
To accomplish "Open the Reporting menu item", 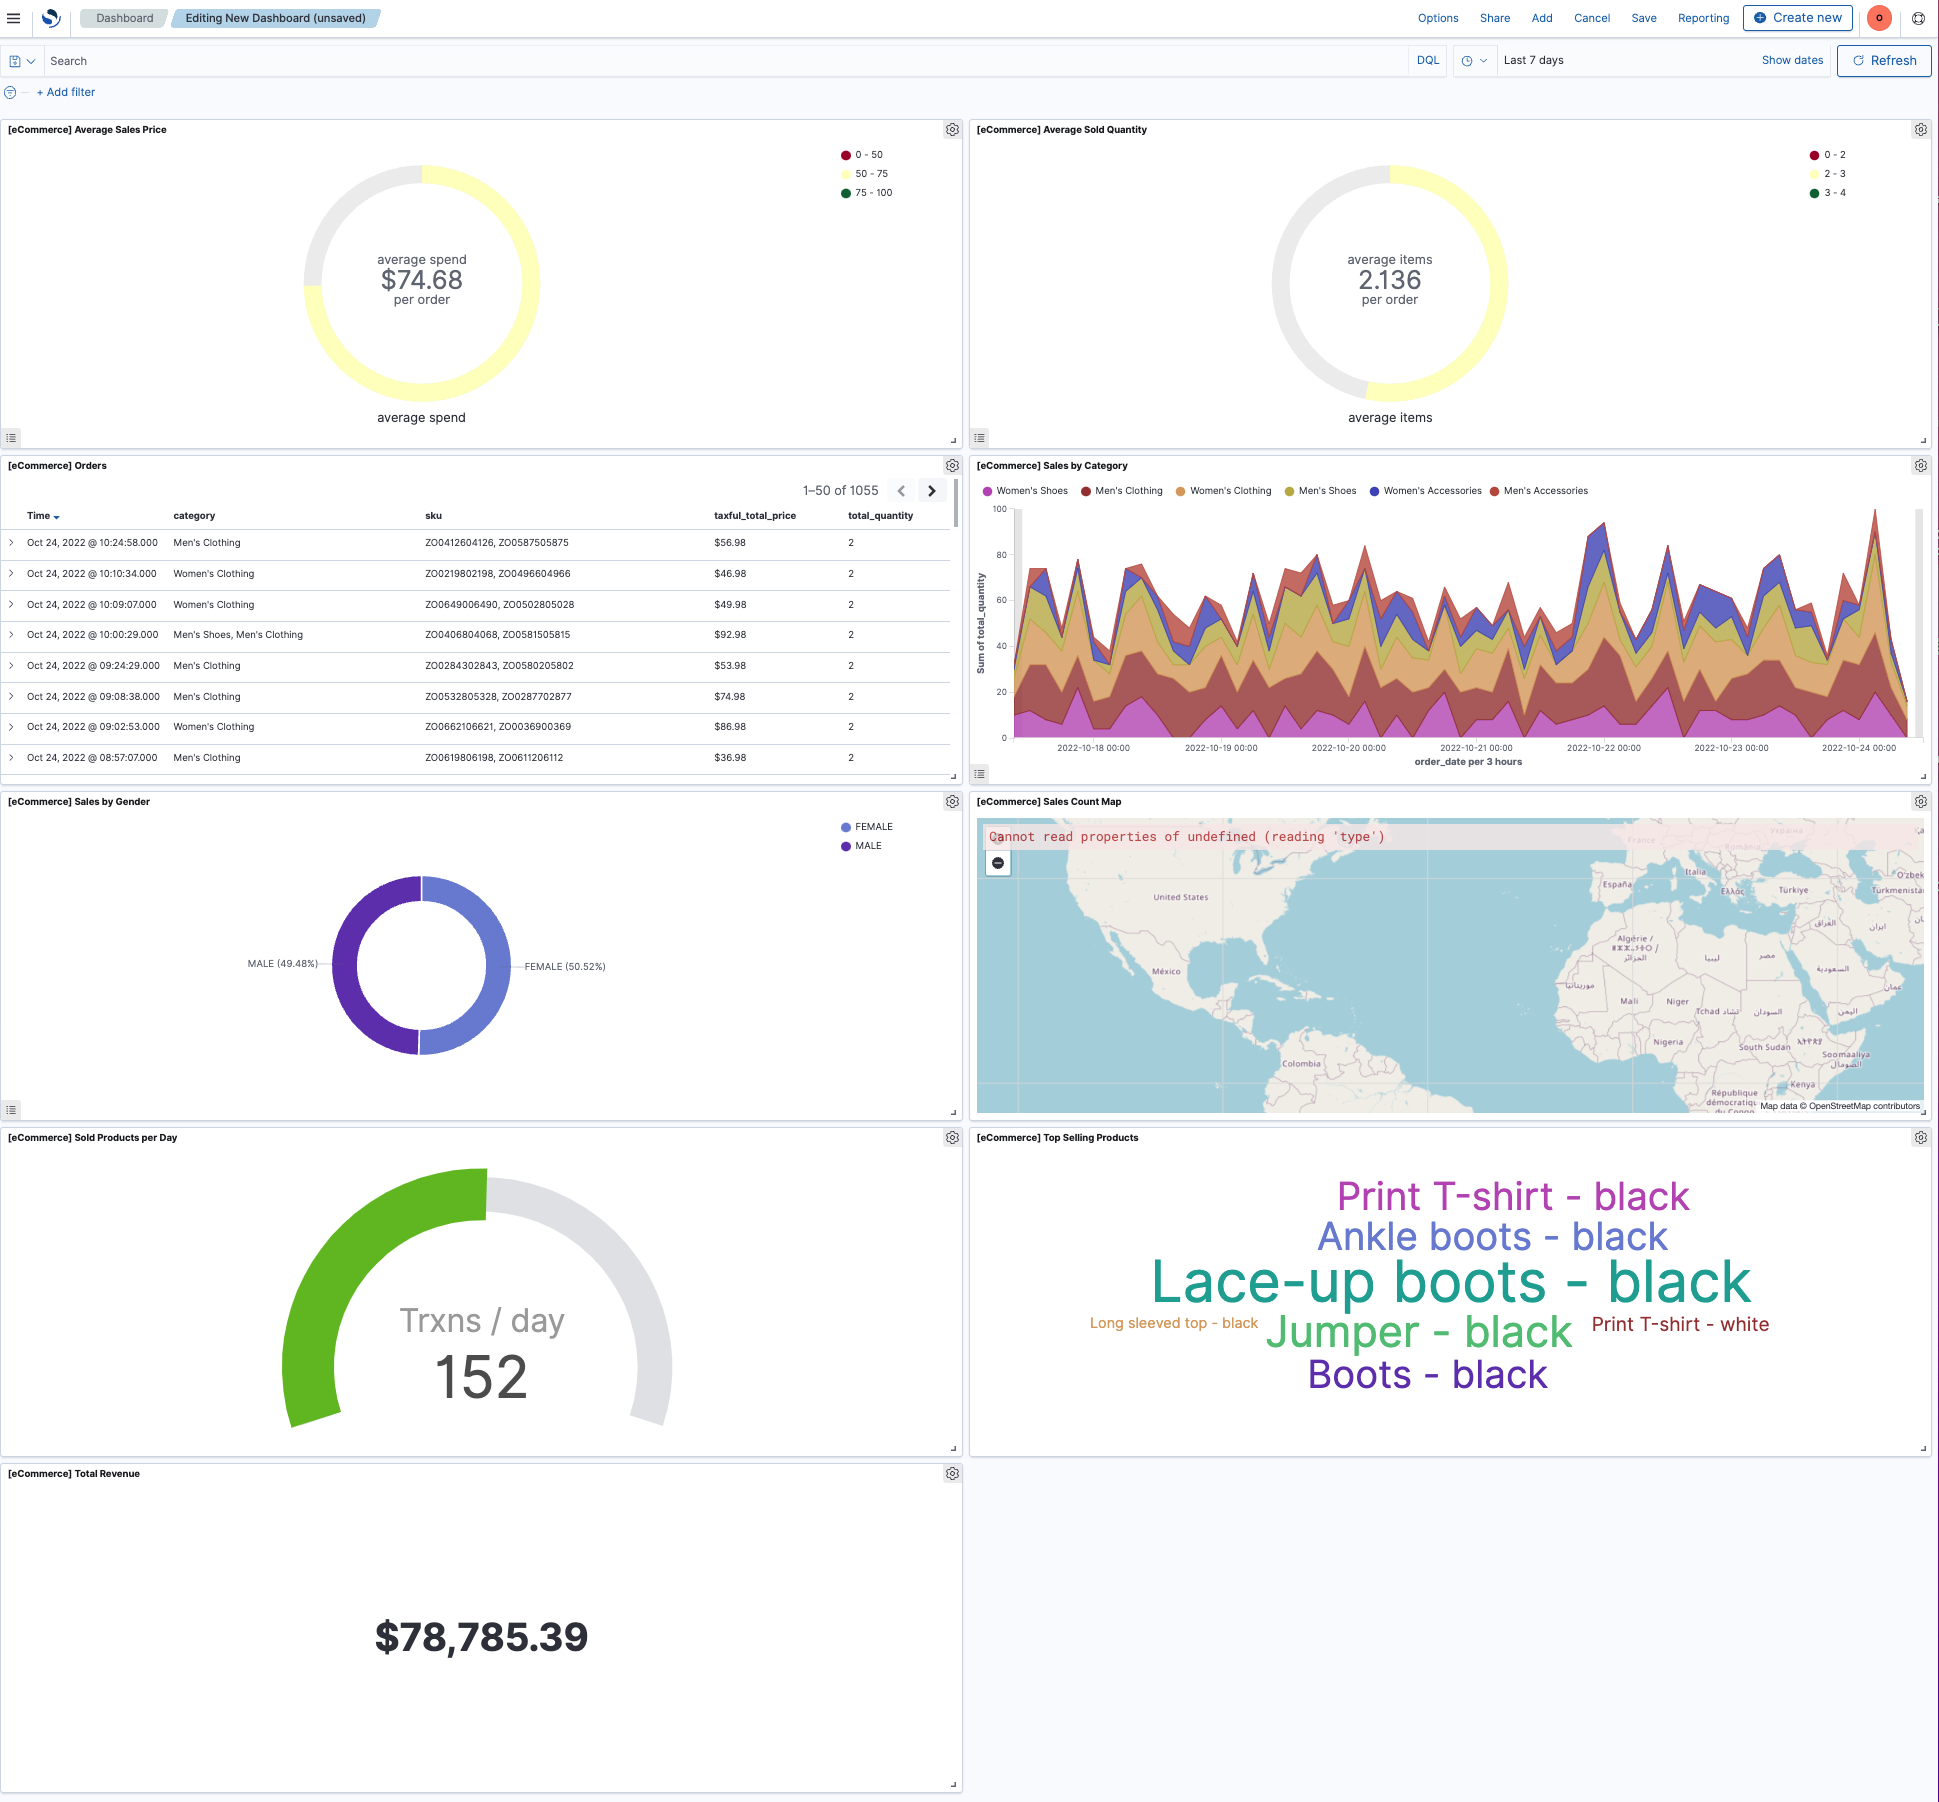I will [1703, 18].
